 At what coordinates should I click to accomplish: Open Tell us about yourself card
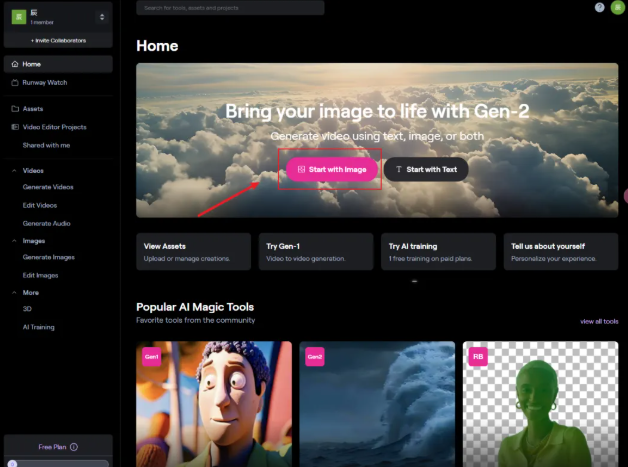point(561,252)
